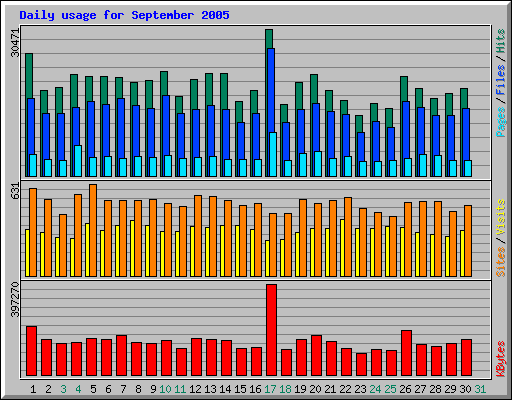Viewport: 512px width, 400px height.
Task: Select the red KBytes bar for day 26
Action: coord(406,353)
